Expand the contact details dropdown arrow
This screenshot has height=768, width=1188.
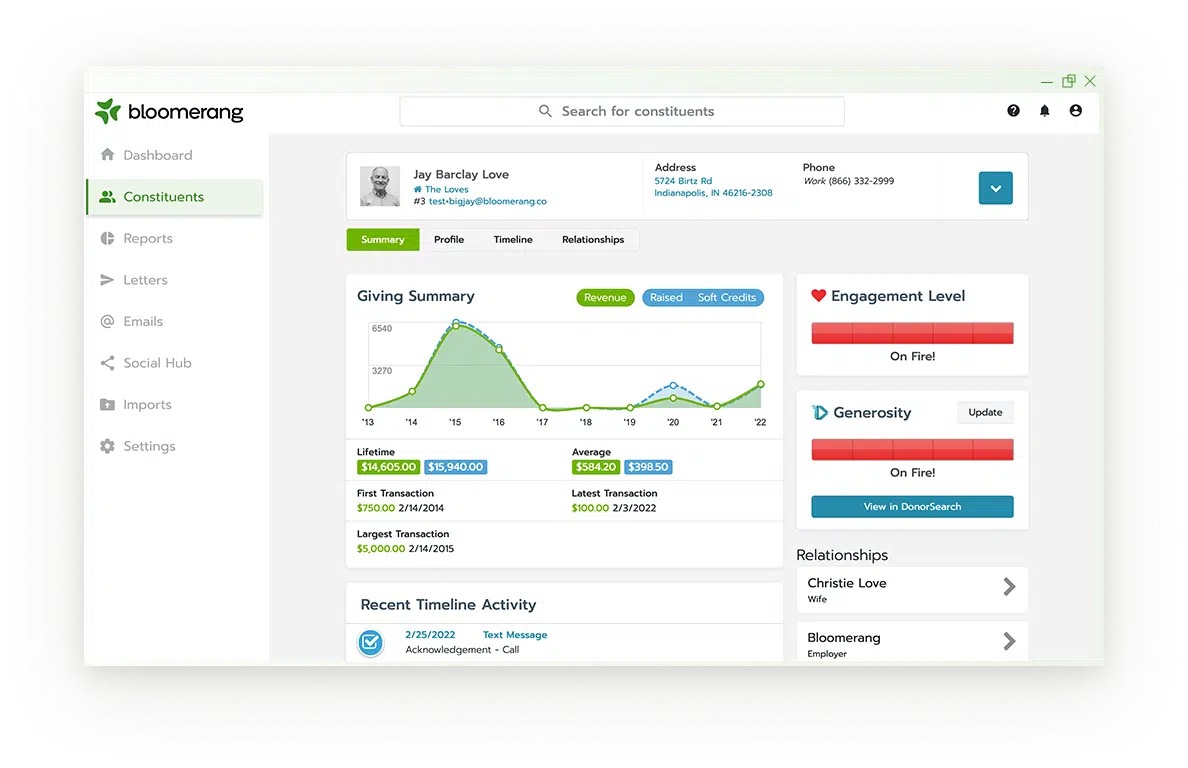(x=995, y=187)
